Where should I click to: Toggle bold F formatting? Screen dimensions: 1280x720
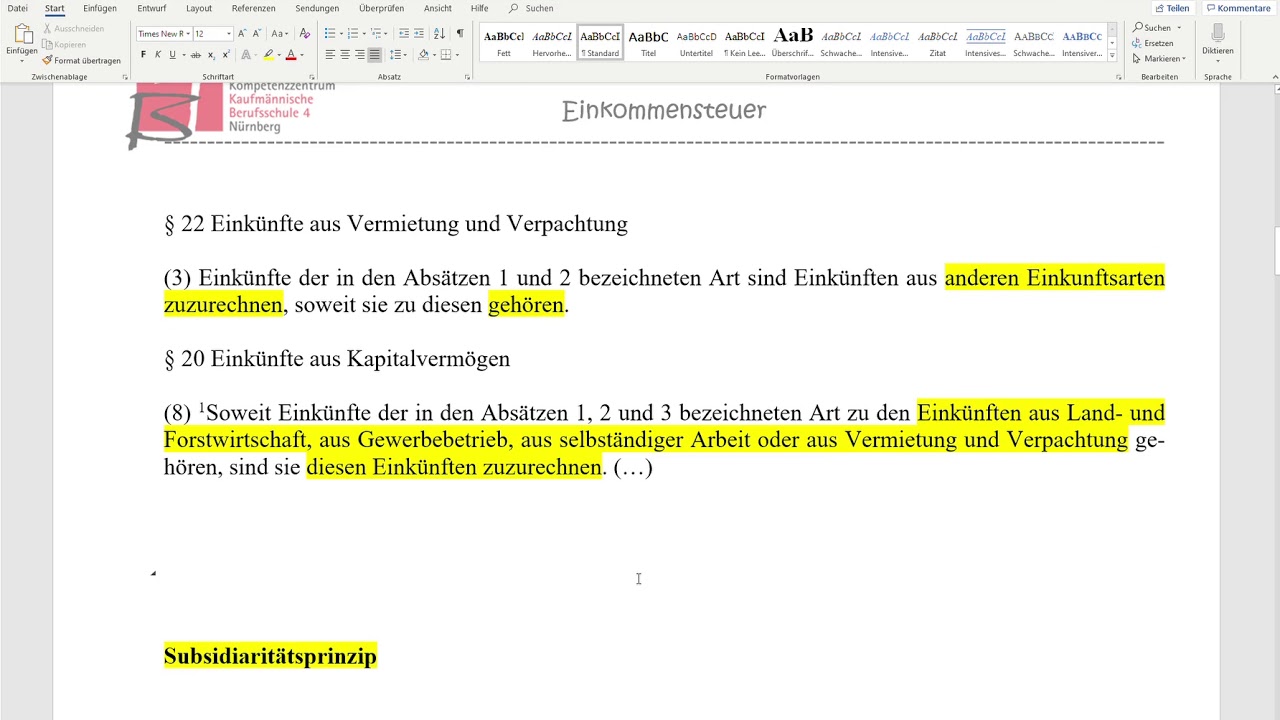[x=143, y=55]
